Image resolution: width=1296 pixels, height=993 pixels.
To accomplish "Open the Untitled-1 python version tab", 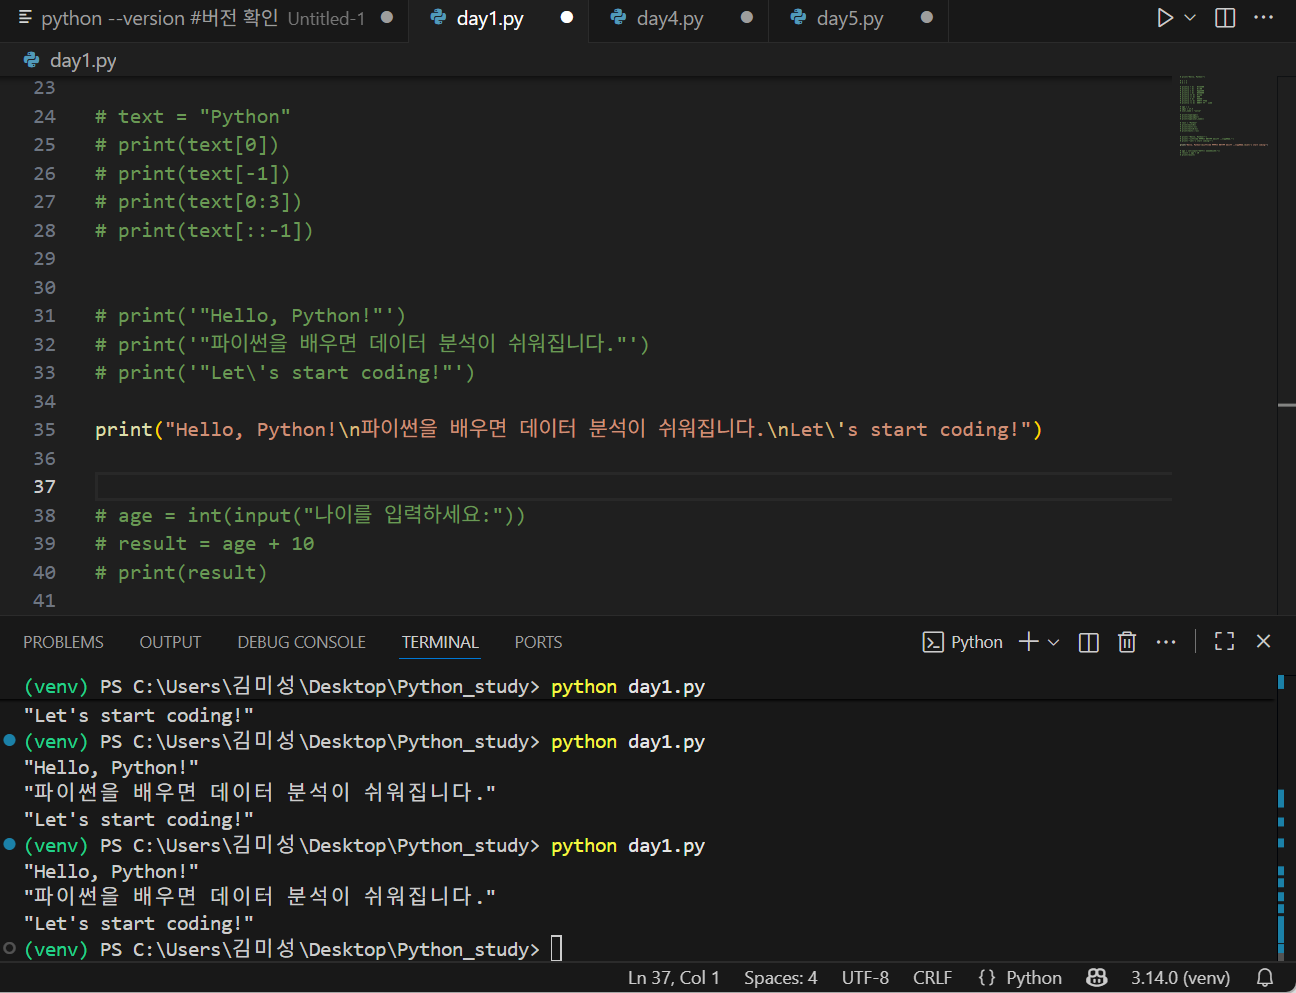I will 204,18.
